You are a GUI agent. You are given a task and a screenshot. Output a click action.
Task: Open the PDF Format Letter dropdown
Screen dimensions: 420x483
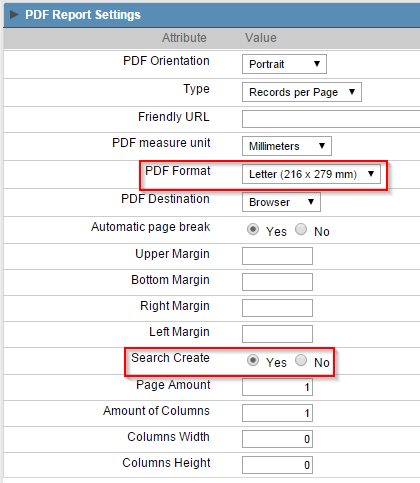(311, 174)
